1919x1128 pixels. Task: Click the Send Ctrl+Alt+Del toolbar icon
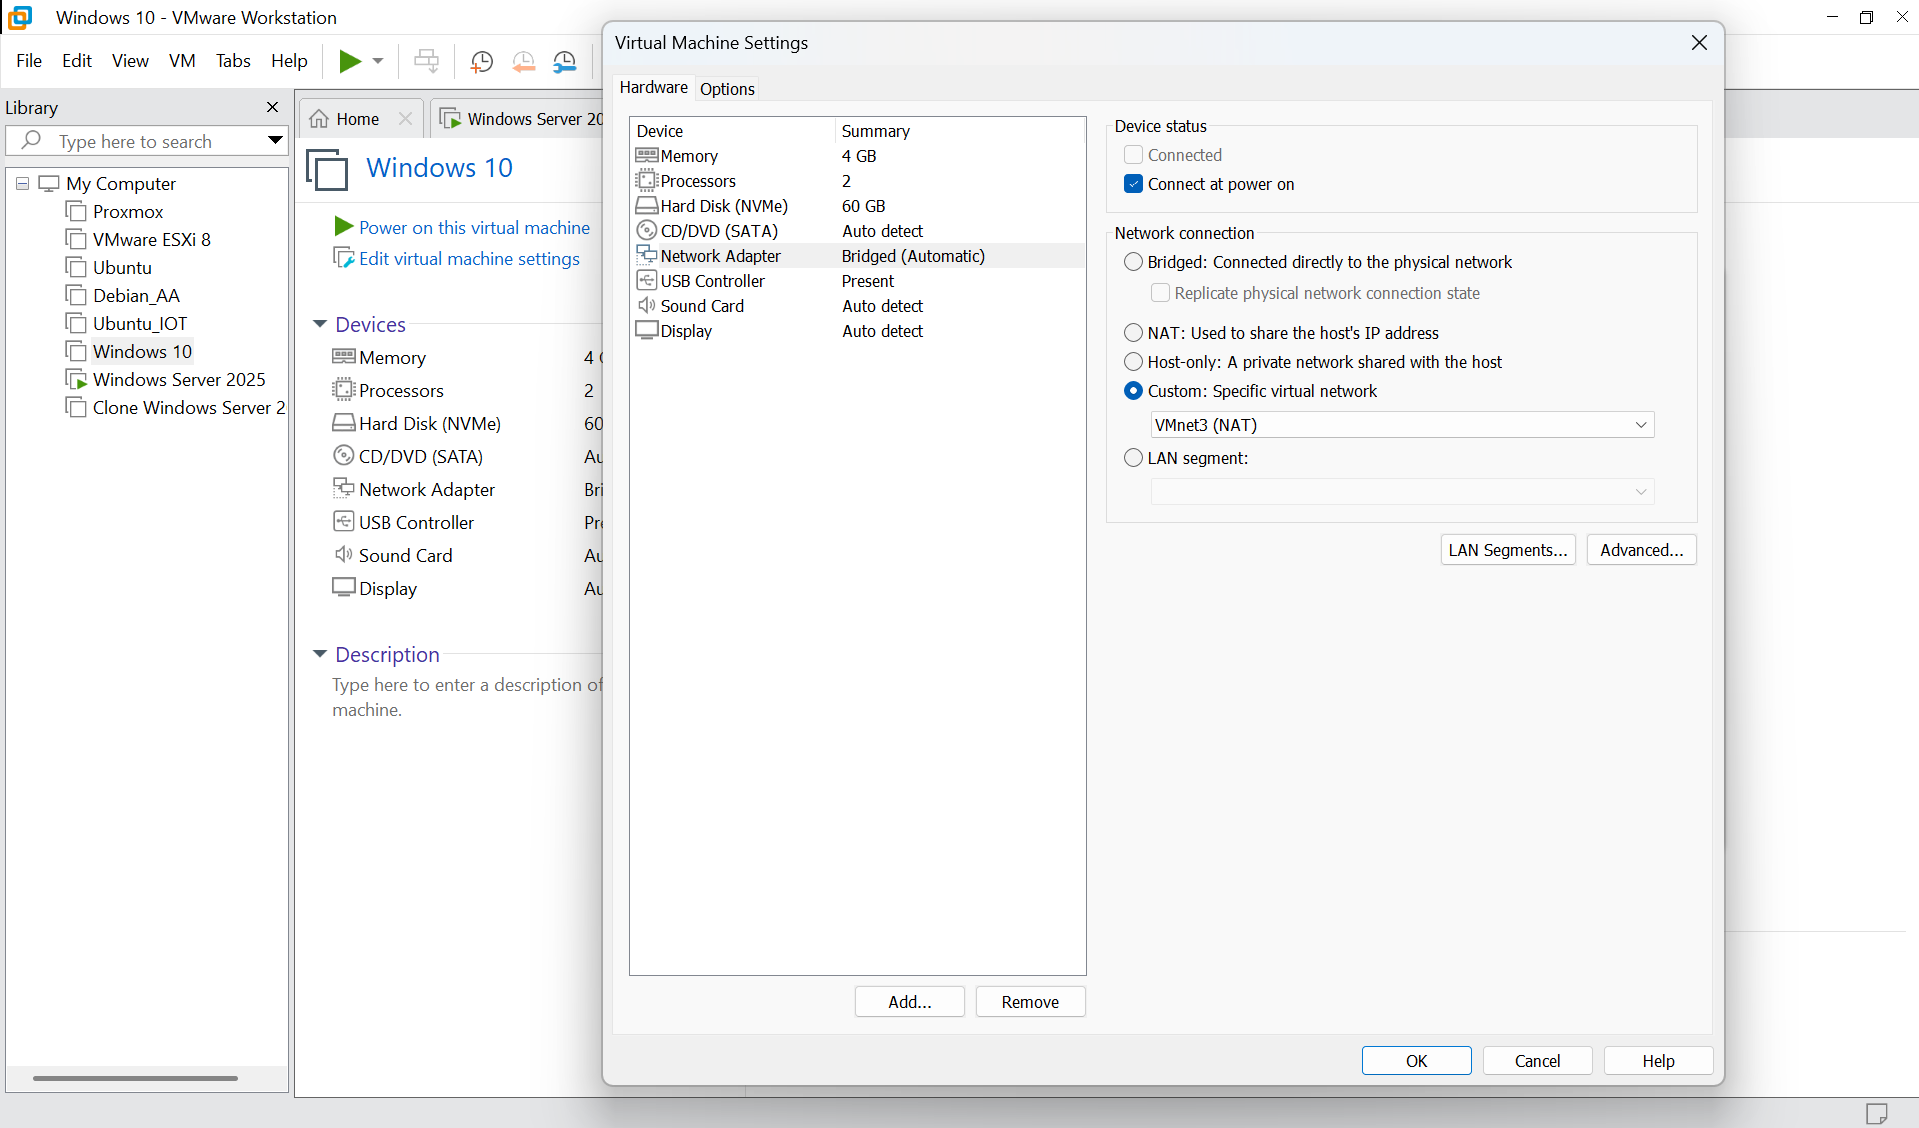click(x=427, y=61)
